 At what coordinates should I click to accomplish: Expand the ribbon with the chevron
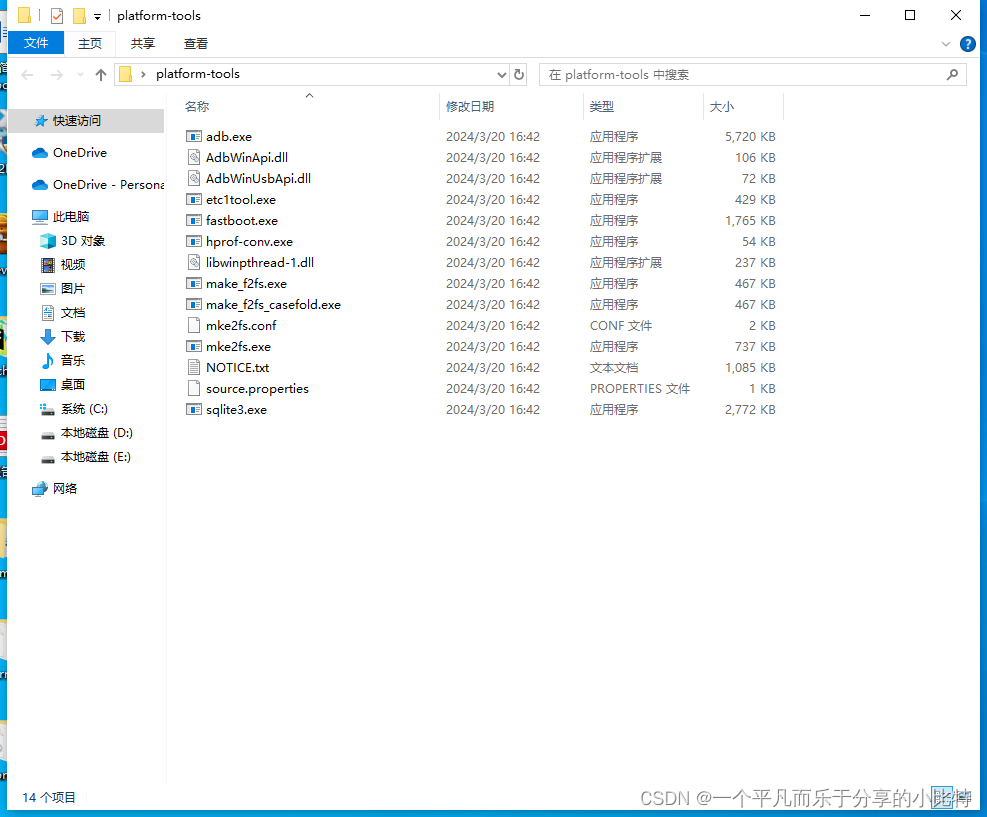(945, 44)
